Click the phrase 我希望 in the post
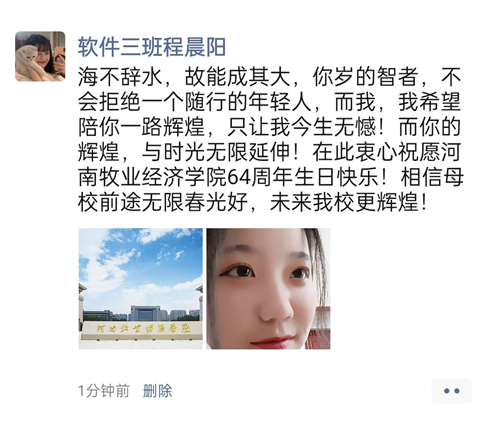Image resolution: width=500 pixels, height=422 pixels. tap(429, 102)
